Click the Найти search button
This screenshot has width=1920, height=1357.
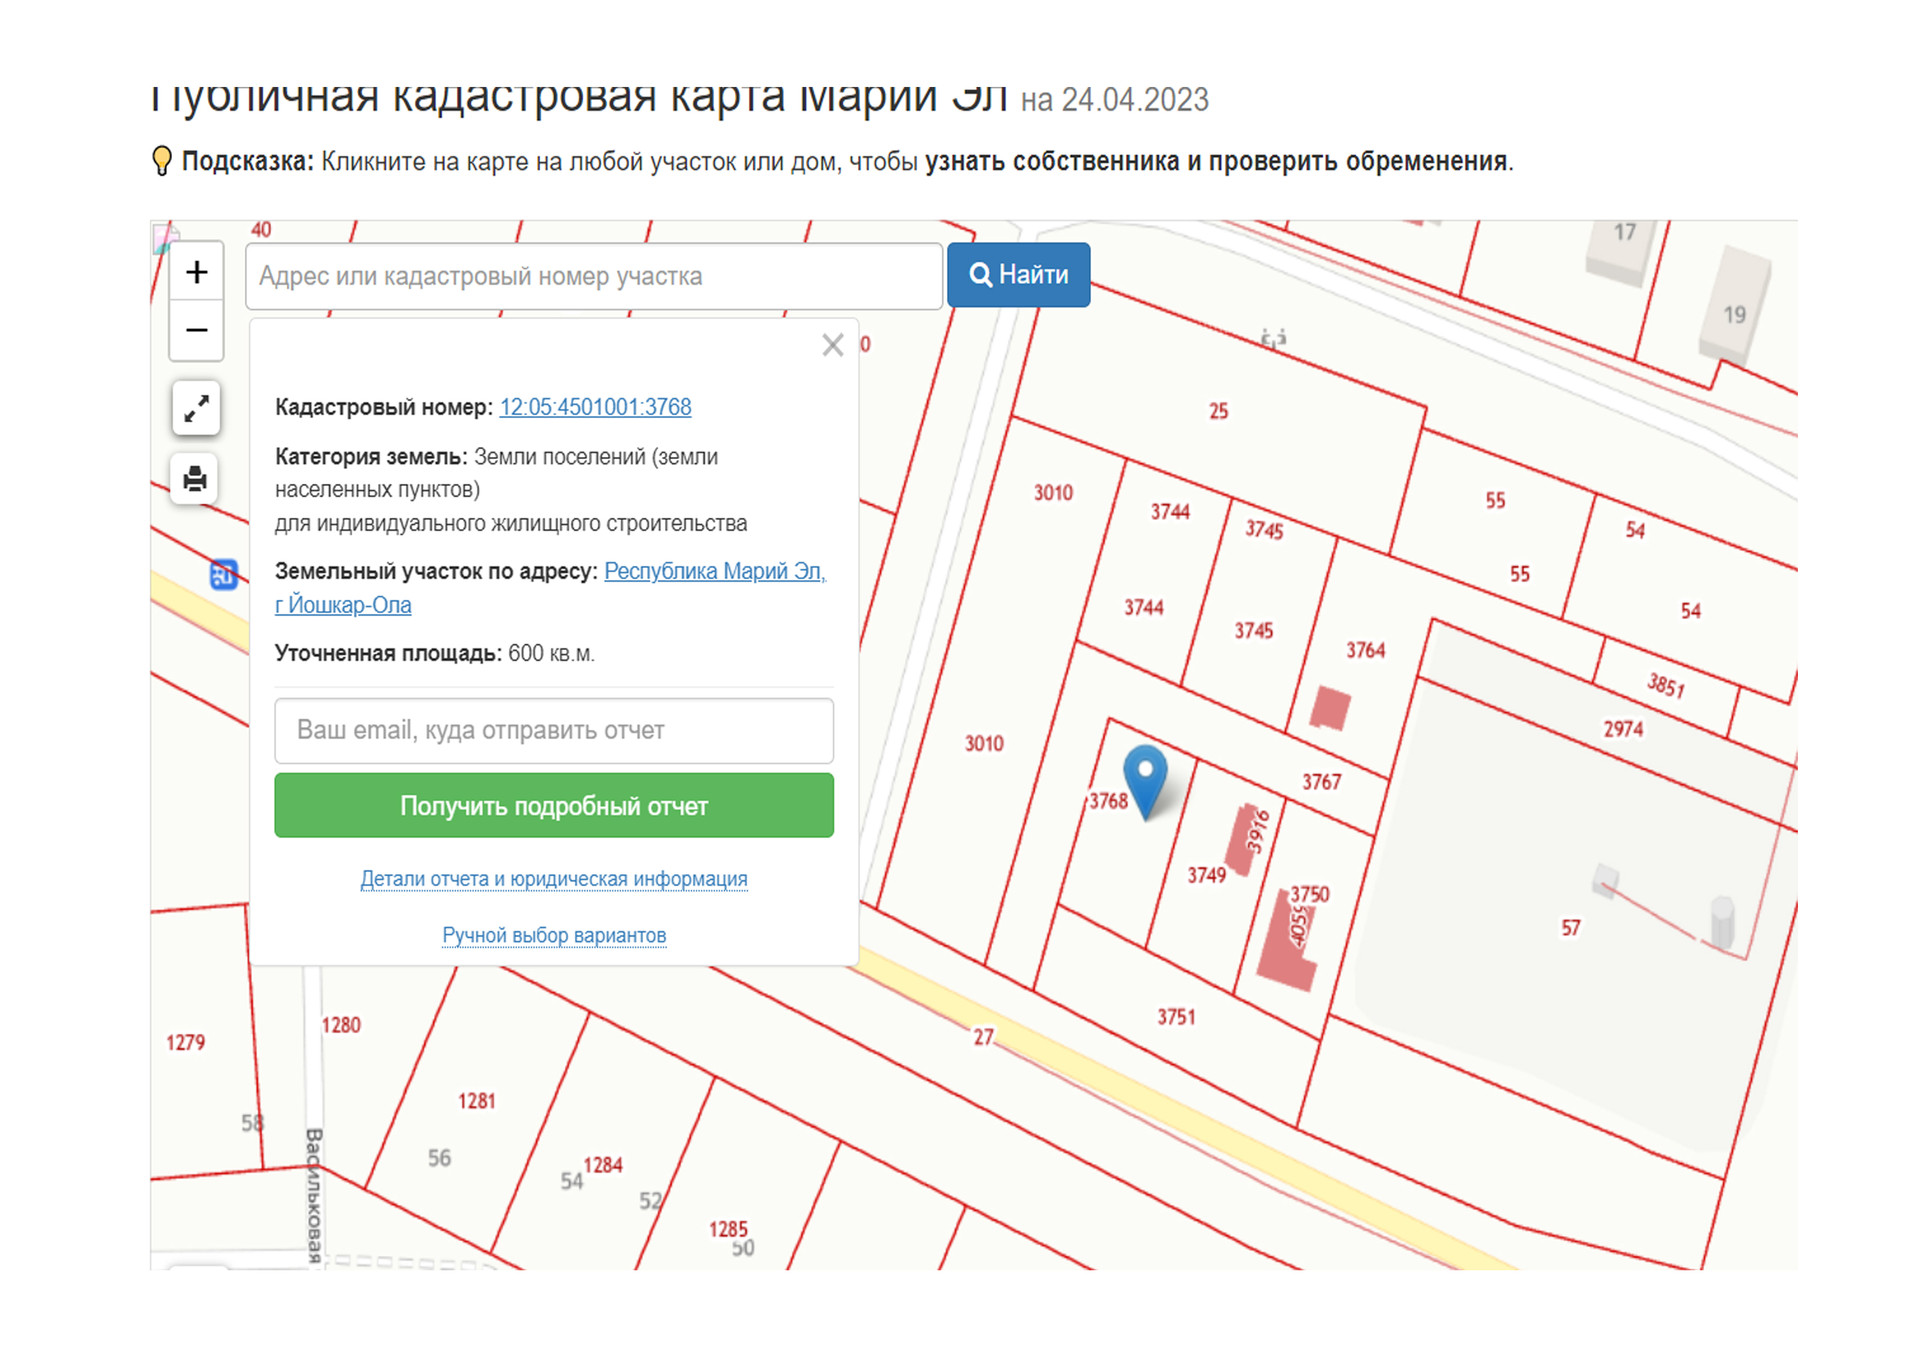[x=1018, y=275]
